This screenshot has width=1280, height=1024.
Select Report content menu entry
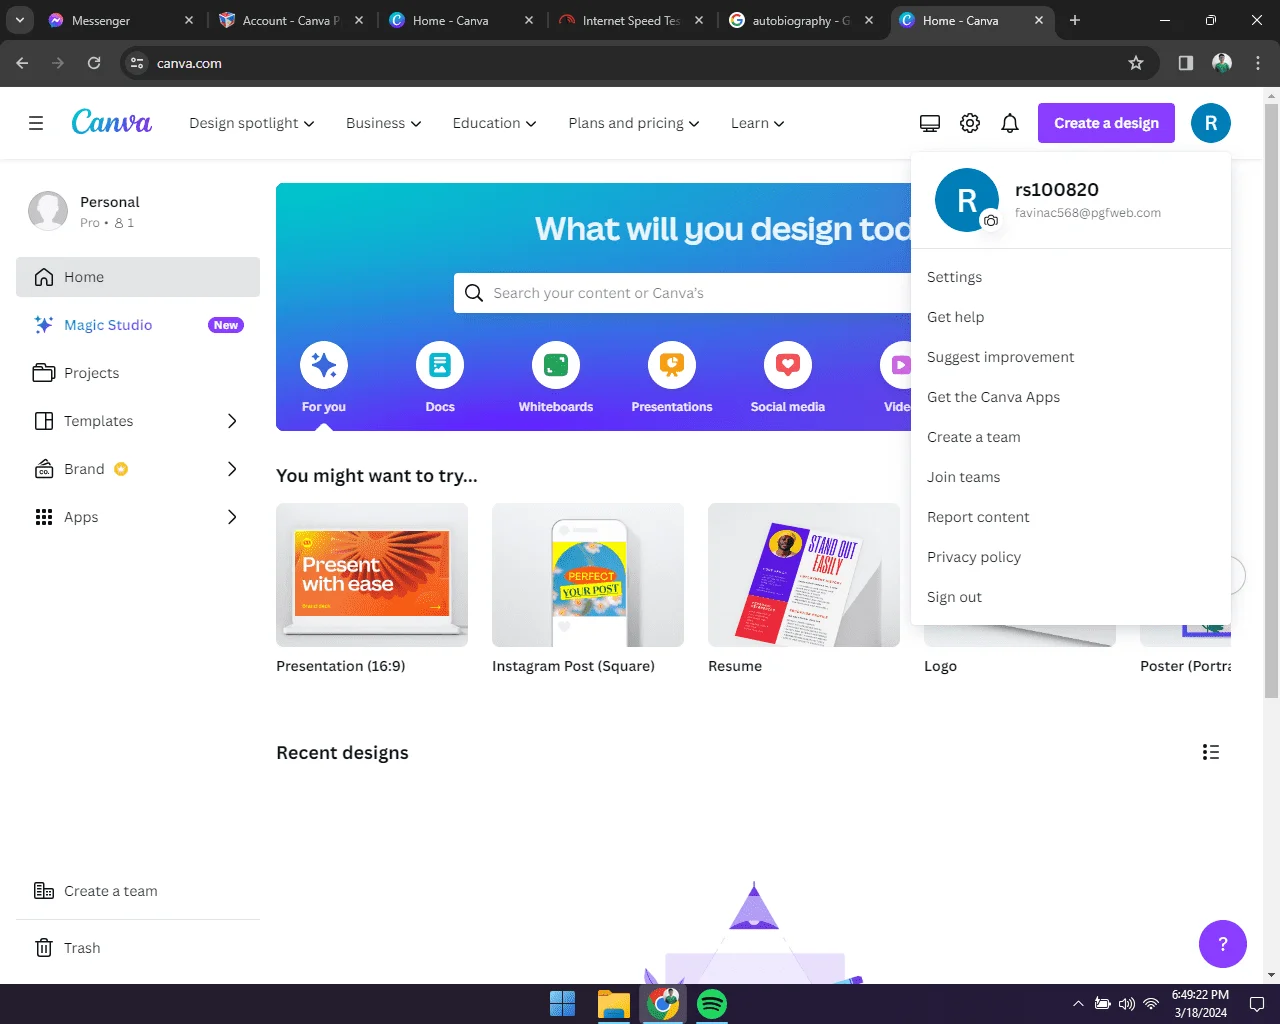click(x=1071, y=517)
